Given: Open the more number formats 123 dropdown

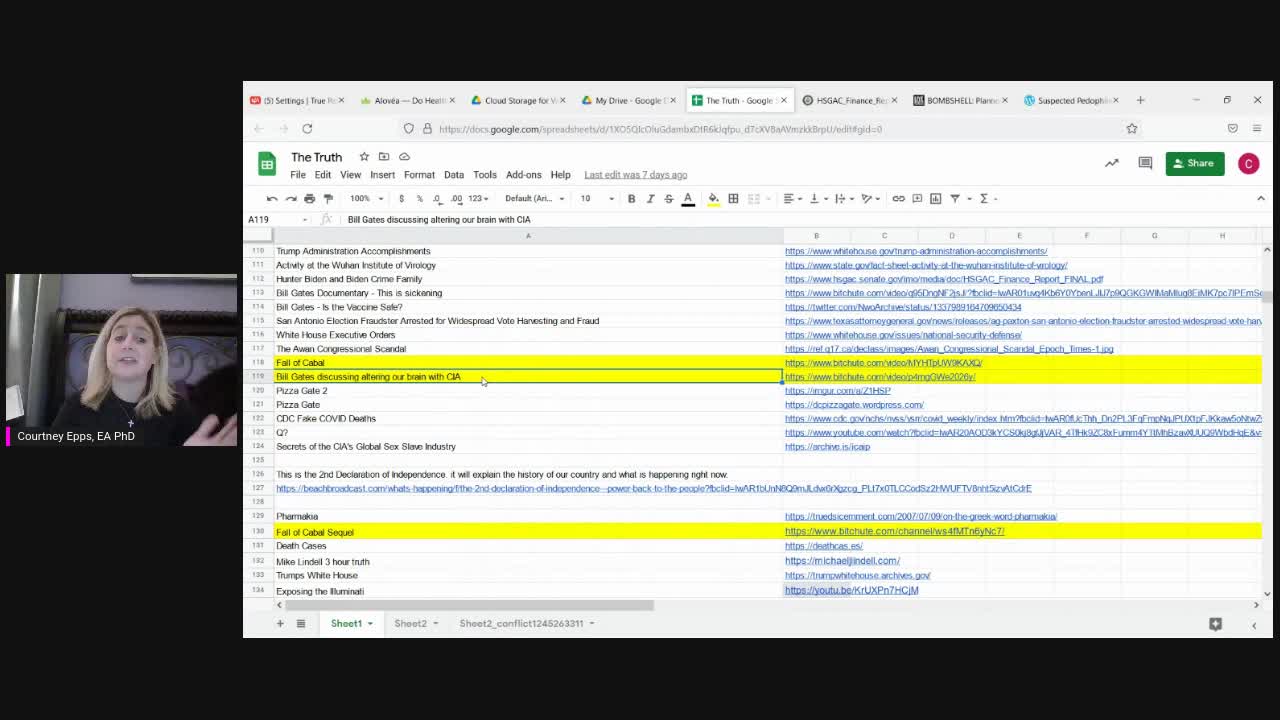Looking at the screenshot, I should pos(477,198).
